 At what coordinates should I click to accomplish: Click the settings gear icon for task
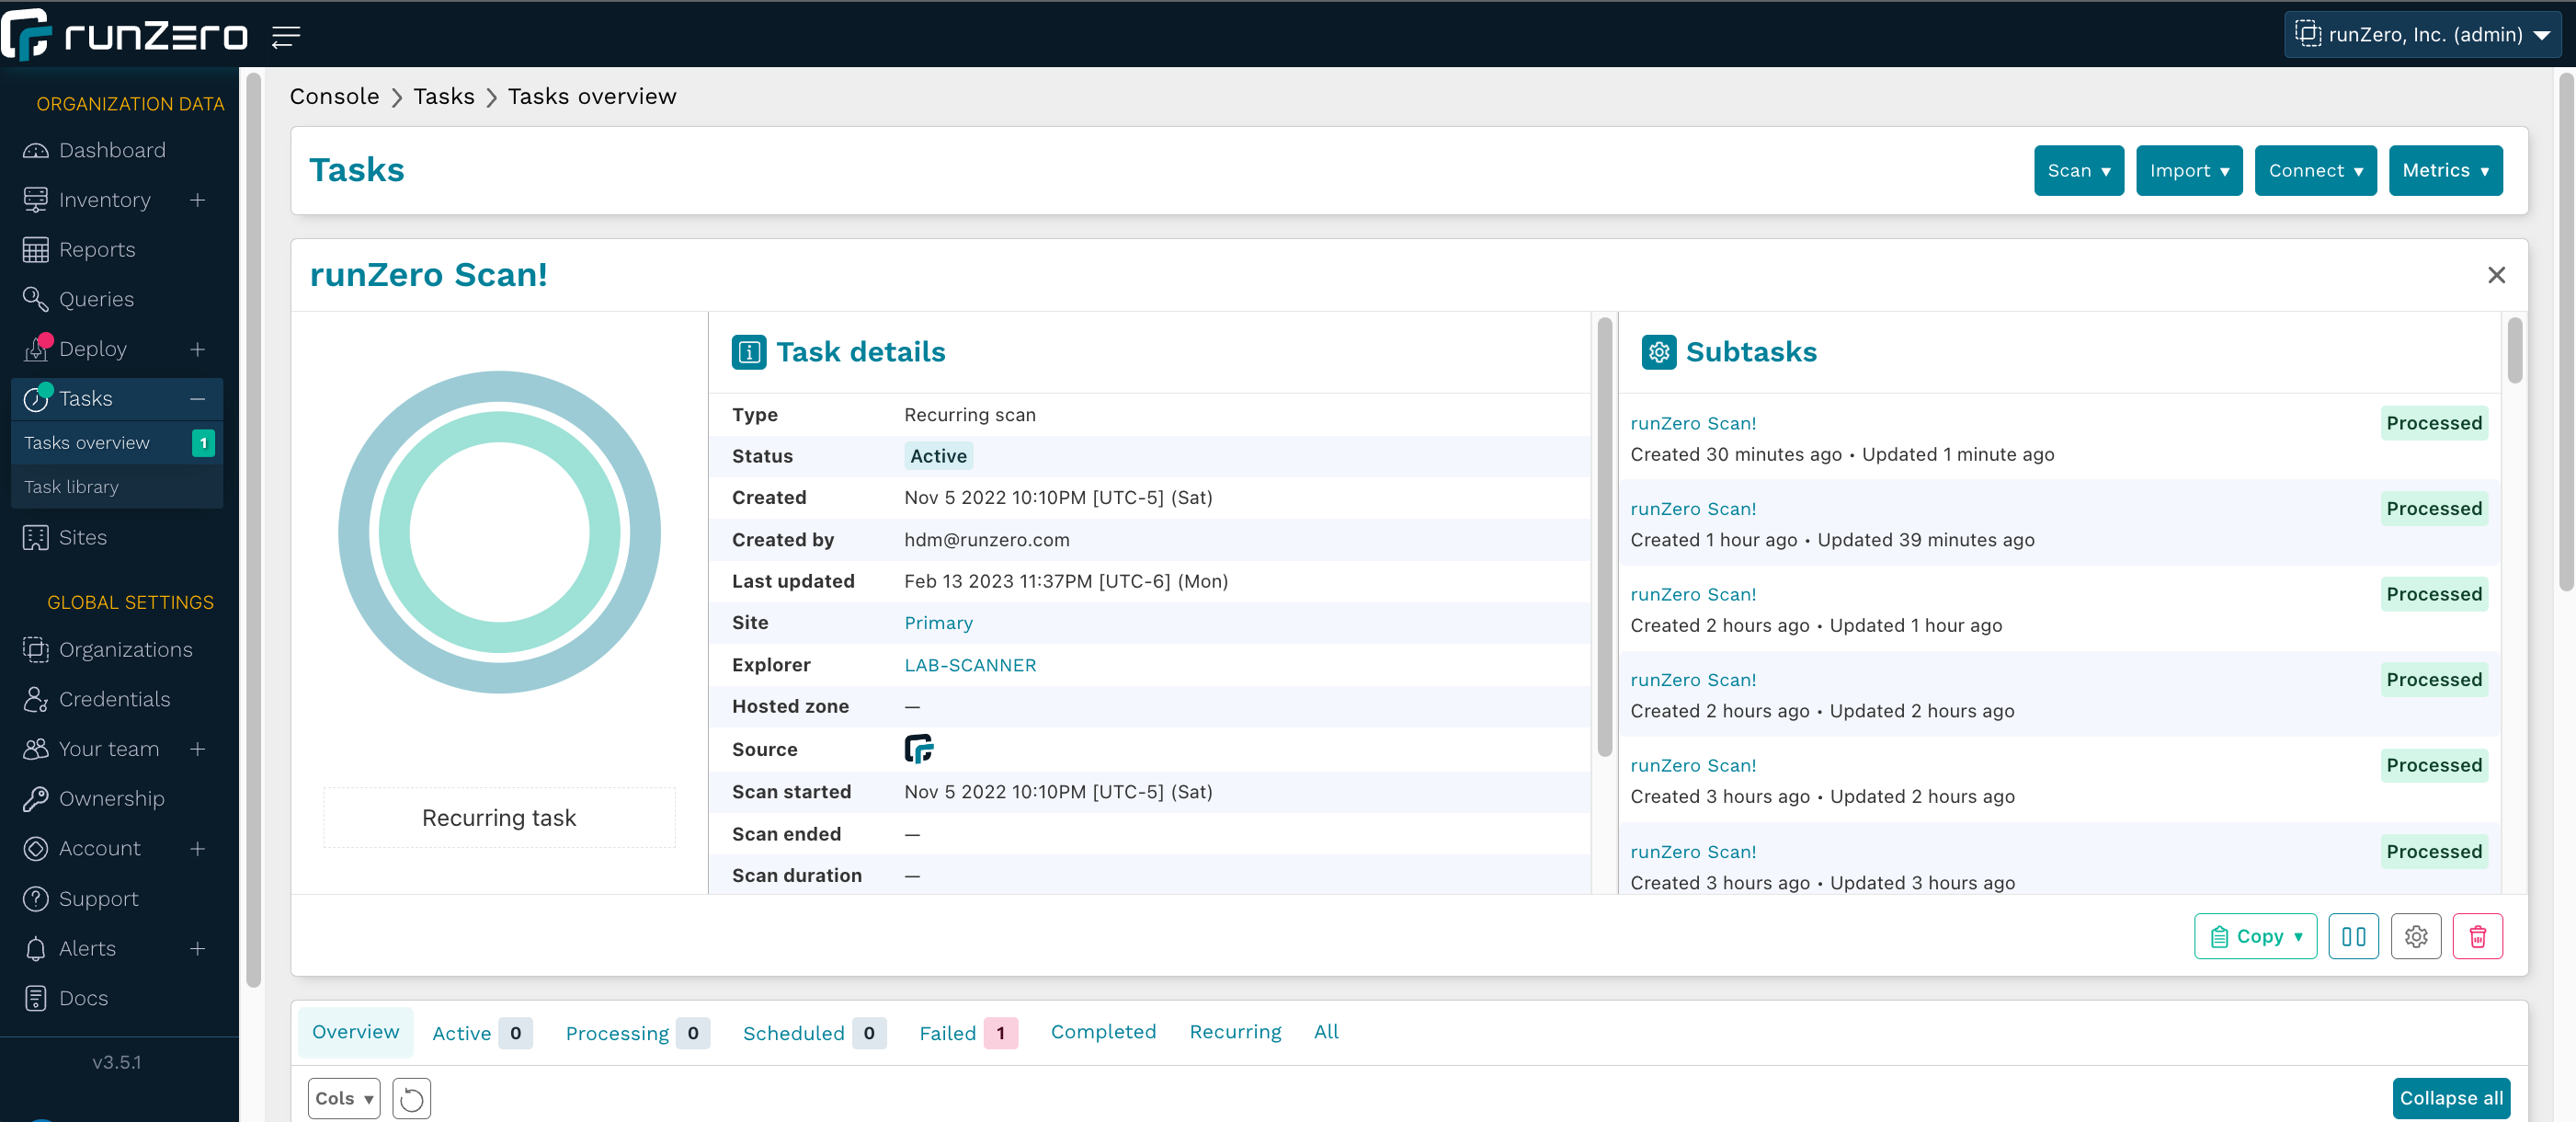2417,936
